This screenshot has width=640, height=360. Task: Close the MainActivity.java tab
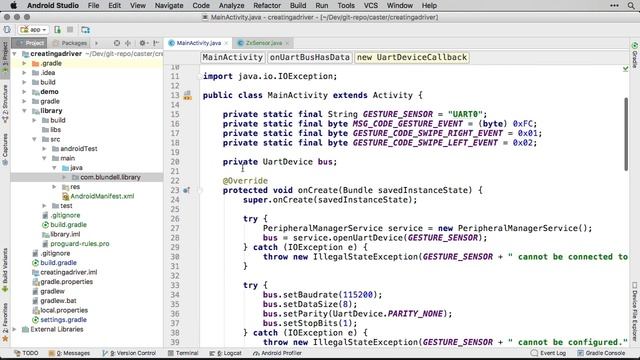226,43
